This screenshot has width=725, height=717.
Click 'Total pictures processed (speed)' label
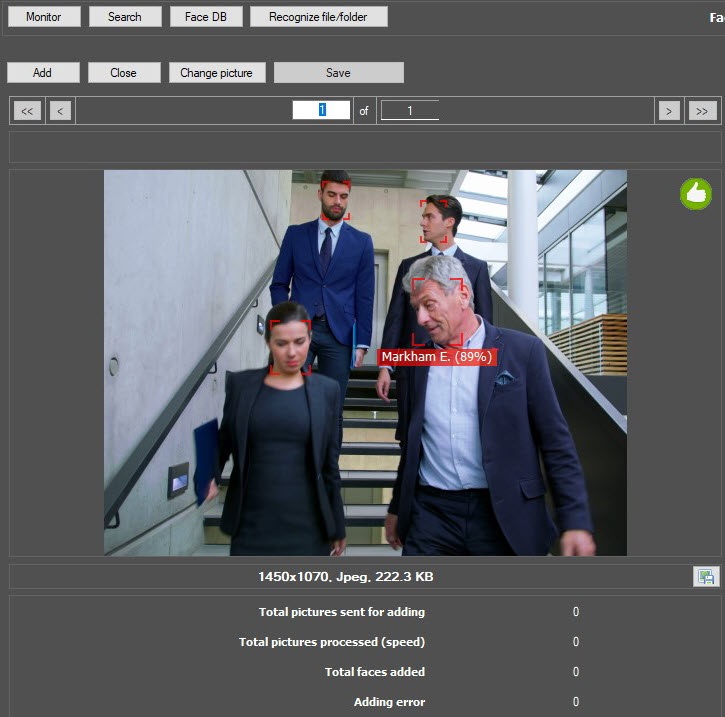pyautogui.click(x=332, y=642)
